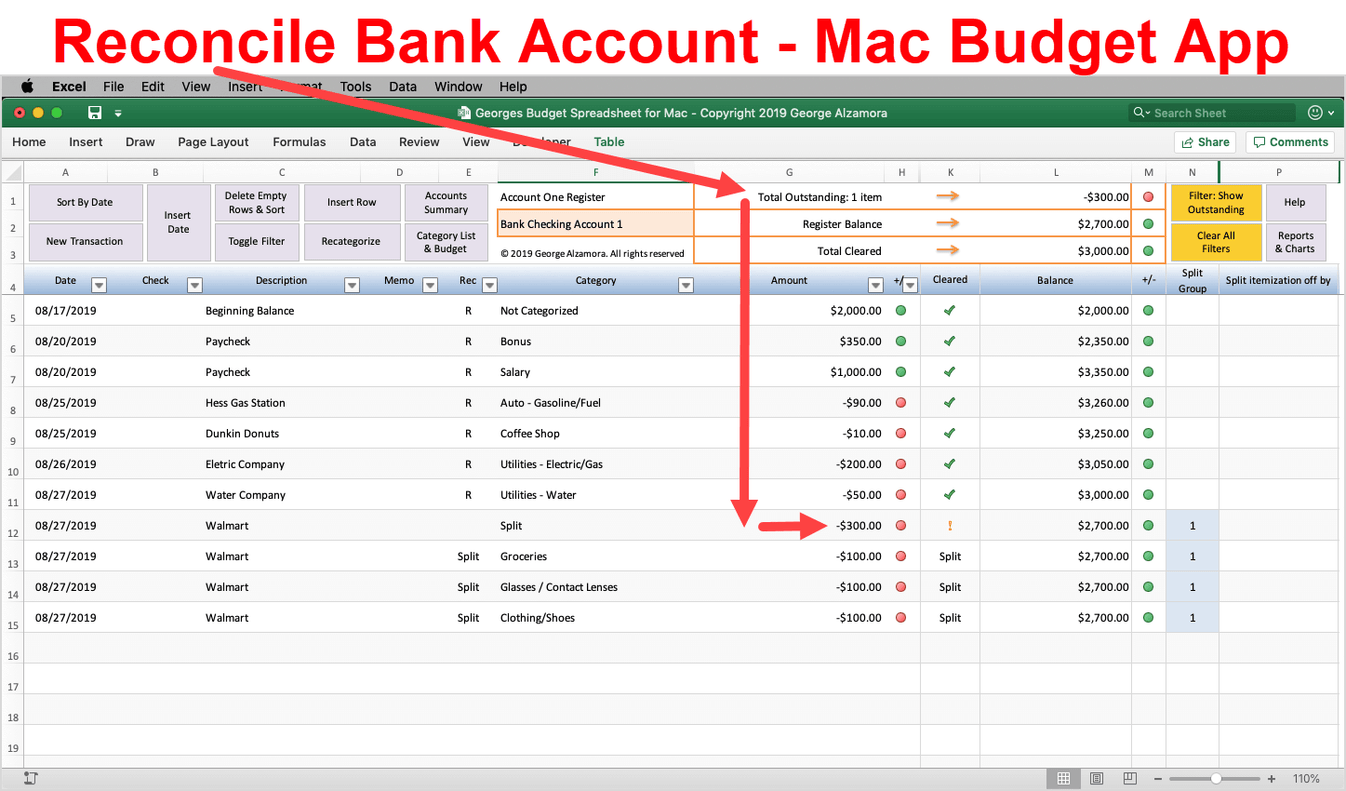Open the Category column filter dropdown
The width and height of the screenshot is (1346, 791).
pos(686,284)
